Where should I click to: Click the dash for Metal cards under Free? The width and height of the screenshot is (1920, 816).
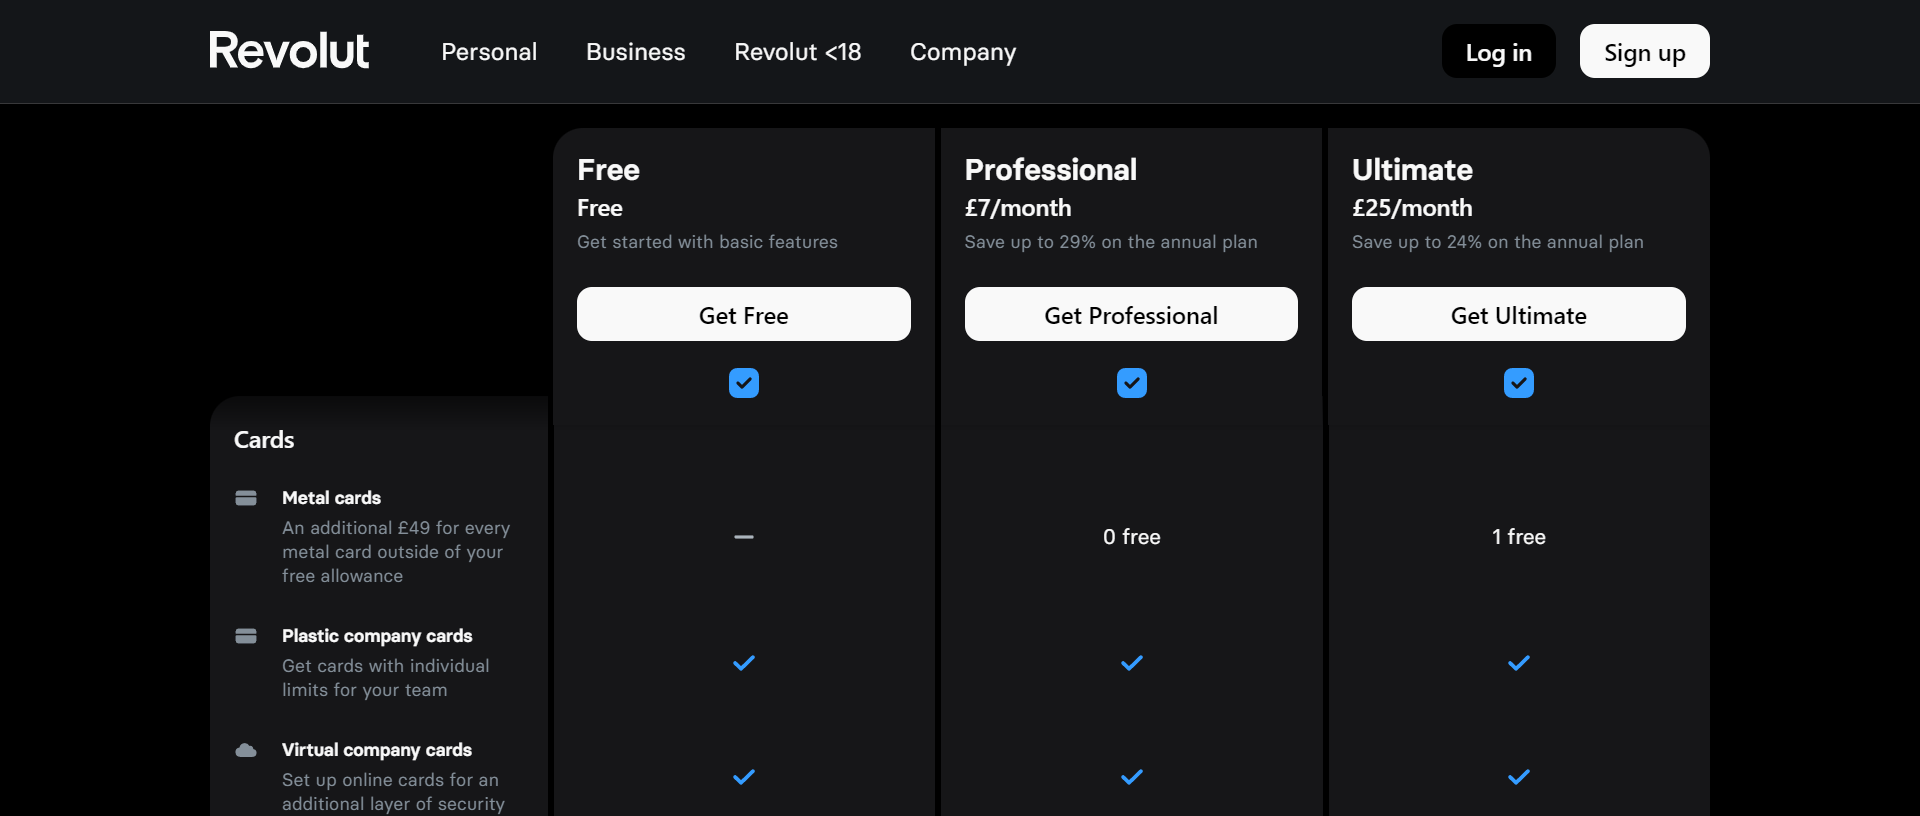(x=743, y=537)
